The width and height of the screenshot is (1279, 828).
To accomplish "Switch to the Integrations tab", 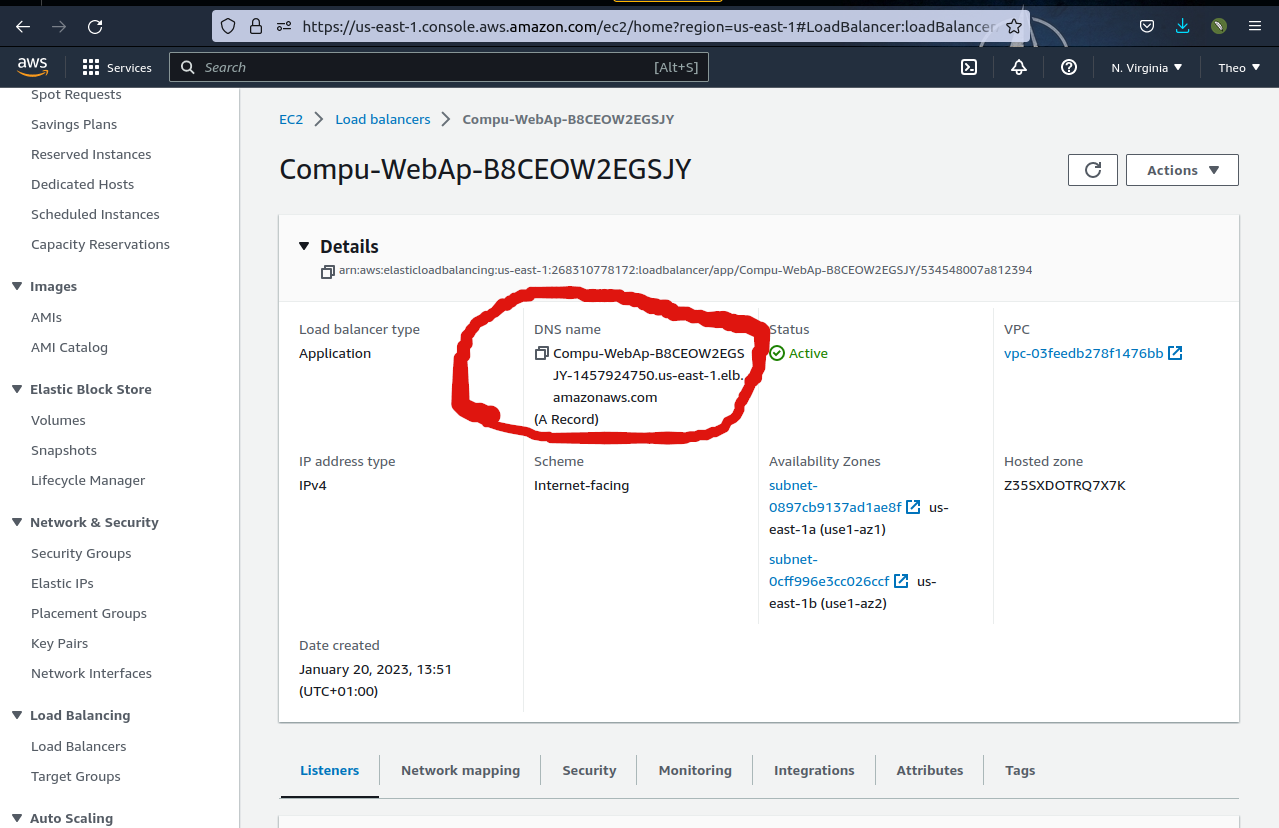I will click(x=814, y=770).
